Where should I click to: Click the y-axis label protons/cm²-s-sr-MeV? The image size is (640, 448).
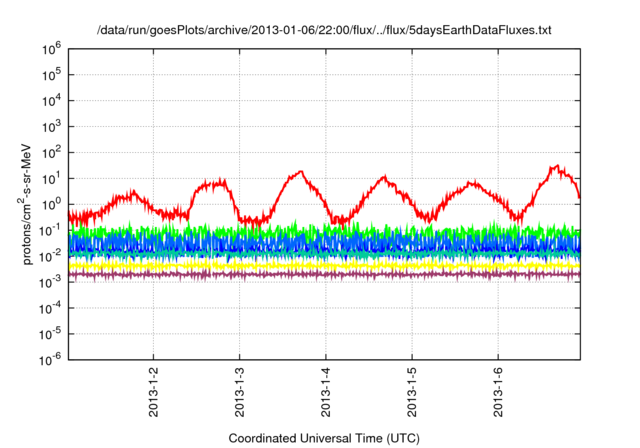click(27, 204)
